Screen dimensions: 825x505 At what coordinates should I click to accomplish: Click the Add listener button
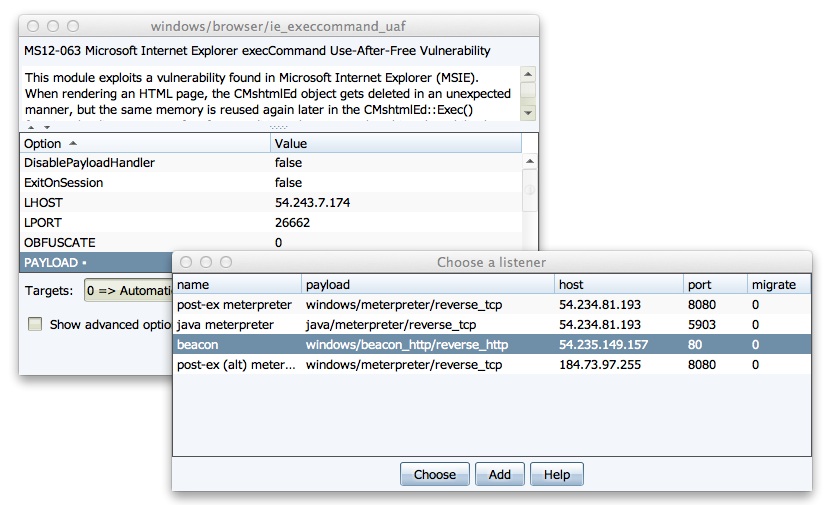click(x=500, y=475)
